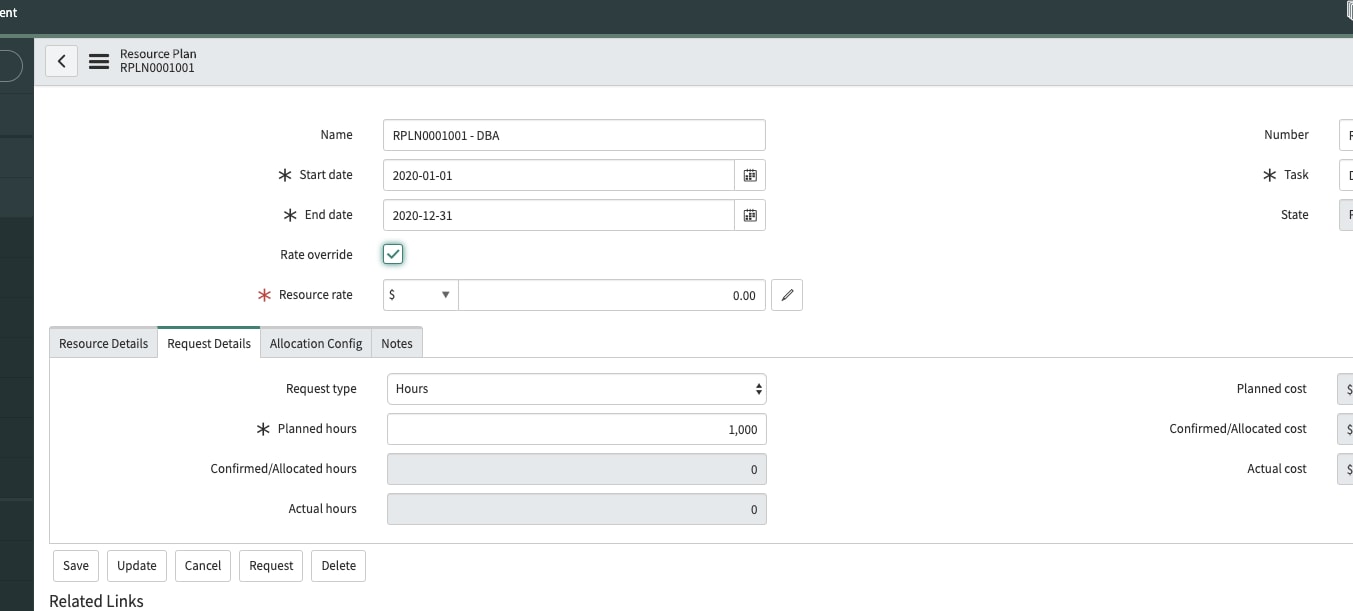Click the Update button
1353x611 pixels.
click(136, 565)
